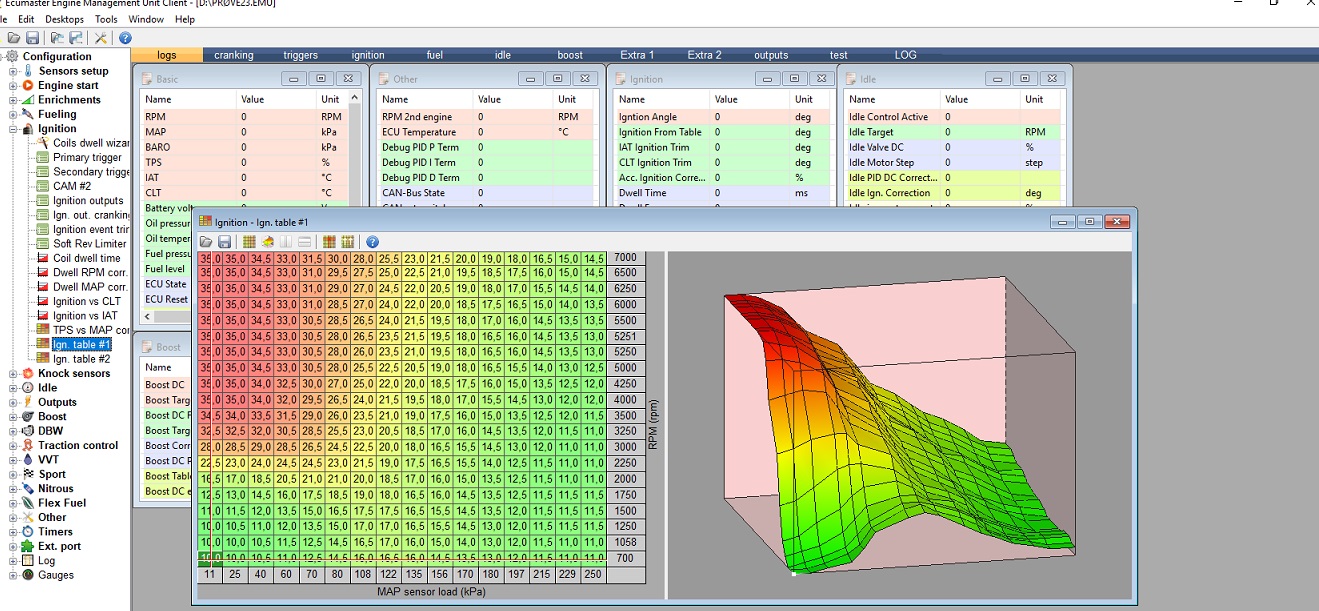1319x611 pixels.
Task: Select Soft Rev Limiter in Ignition tree
Action: (89, 244)
